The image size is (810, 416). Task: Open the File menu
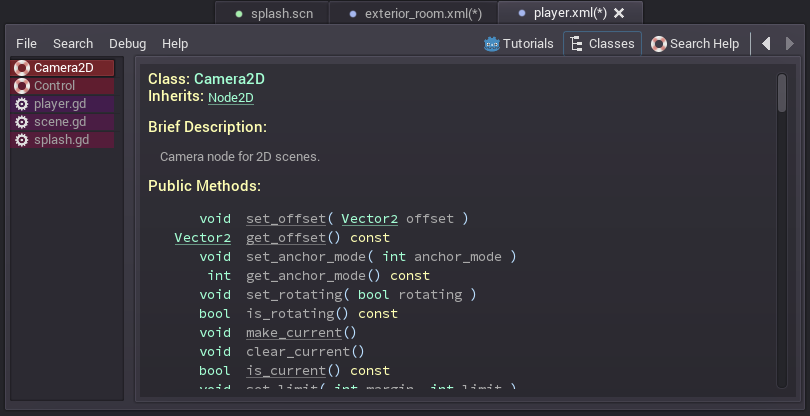pos(27,44)
